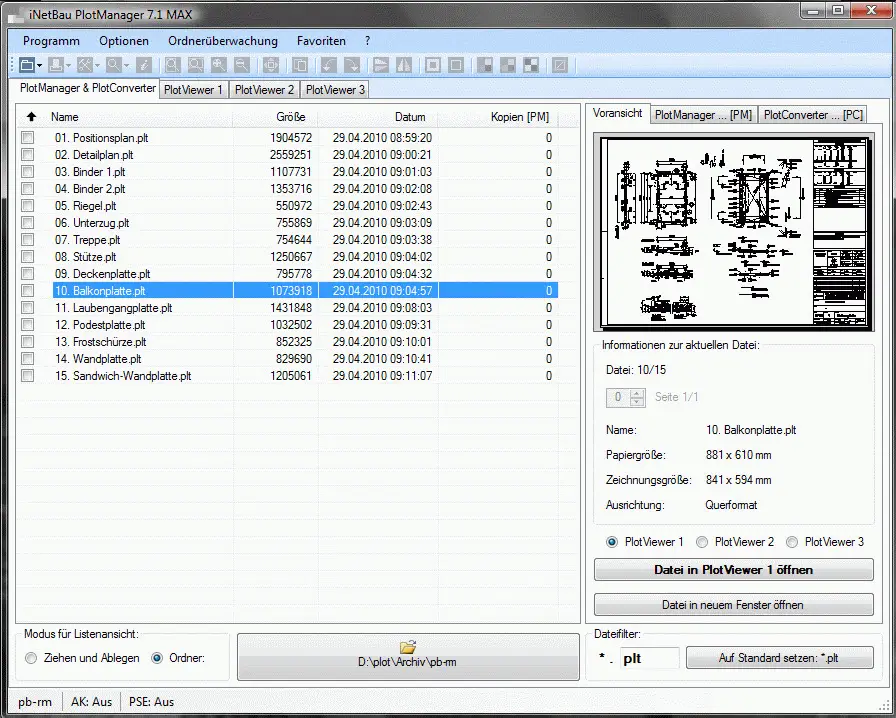Open the dropdown arrow beside the folder icon

[x=39, y=66]
